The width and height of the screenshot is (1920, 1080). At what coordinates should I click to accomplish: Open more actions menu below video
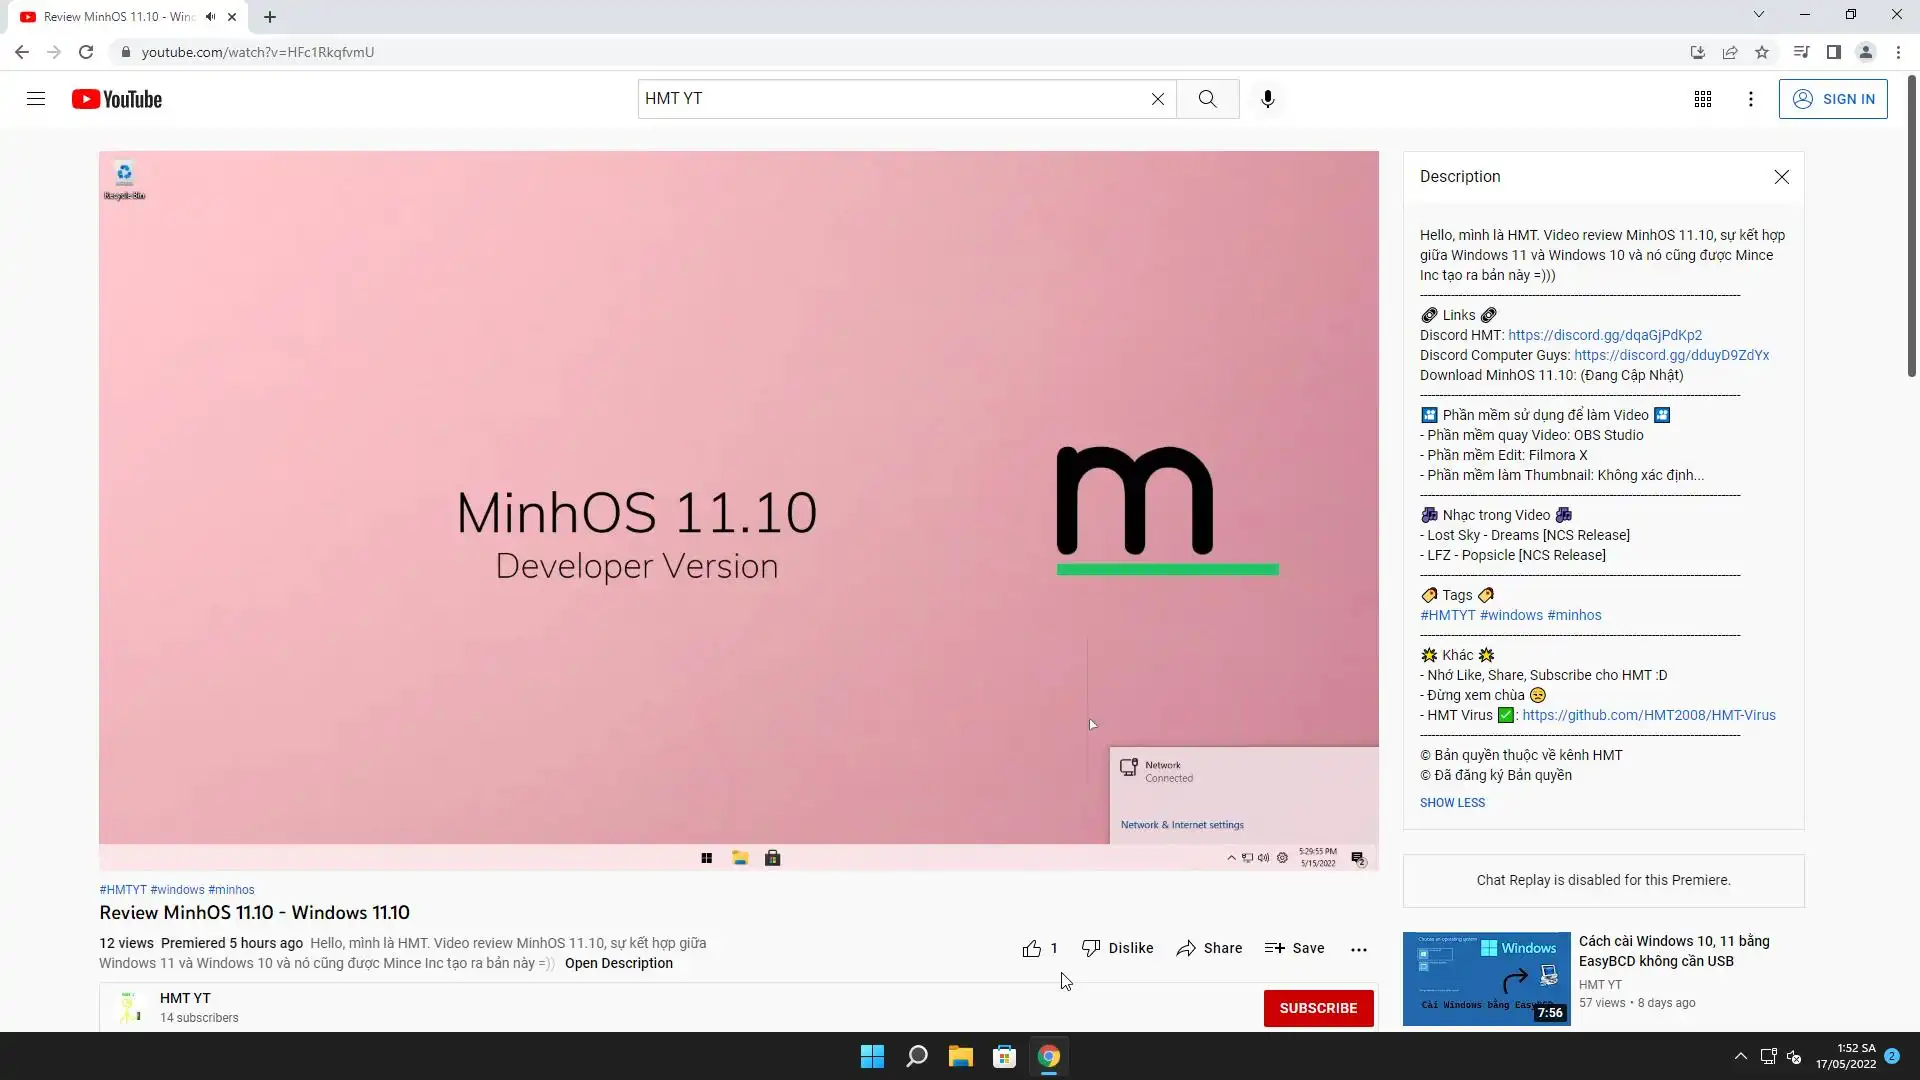pyautogui.click(x=1358, y=950)
